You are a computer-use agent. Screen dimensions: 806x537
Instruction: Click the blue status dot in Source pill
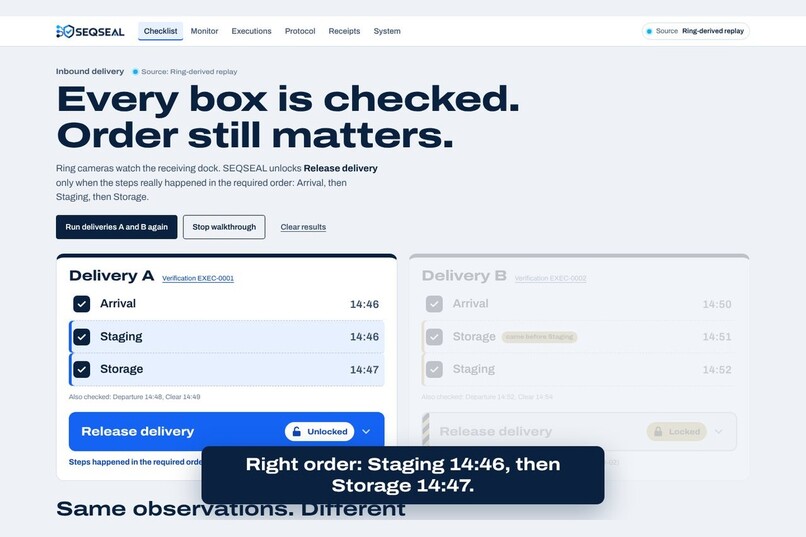649,31
